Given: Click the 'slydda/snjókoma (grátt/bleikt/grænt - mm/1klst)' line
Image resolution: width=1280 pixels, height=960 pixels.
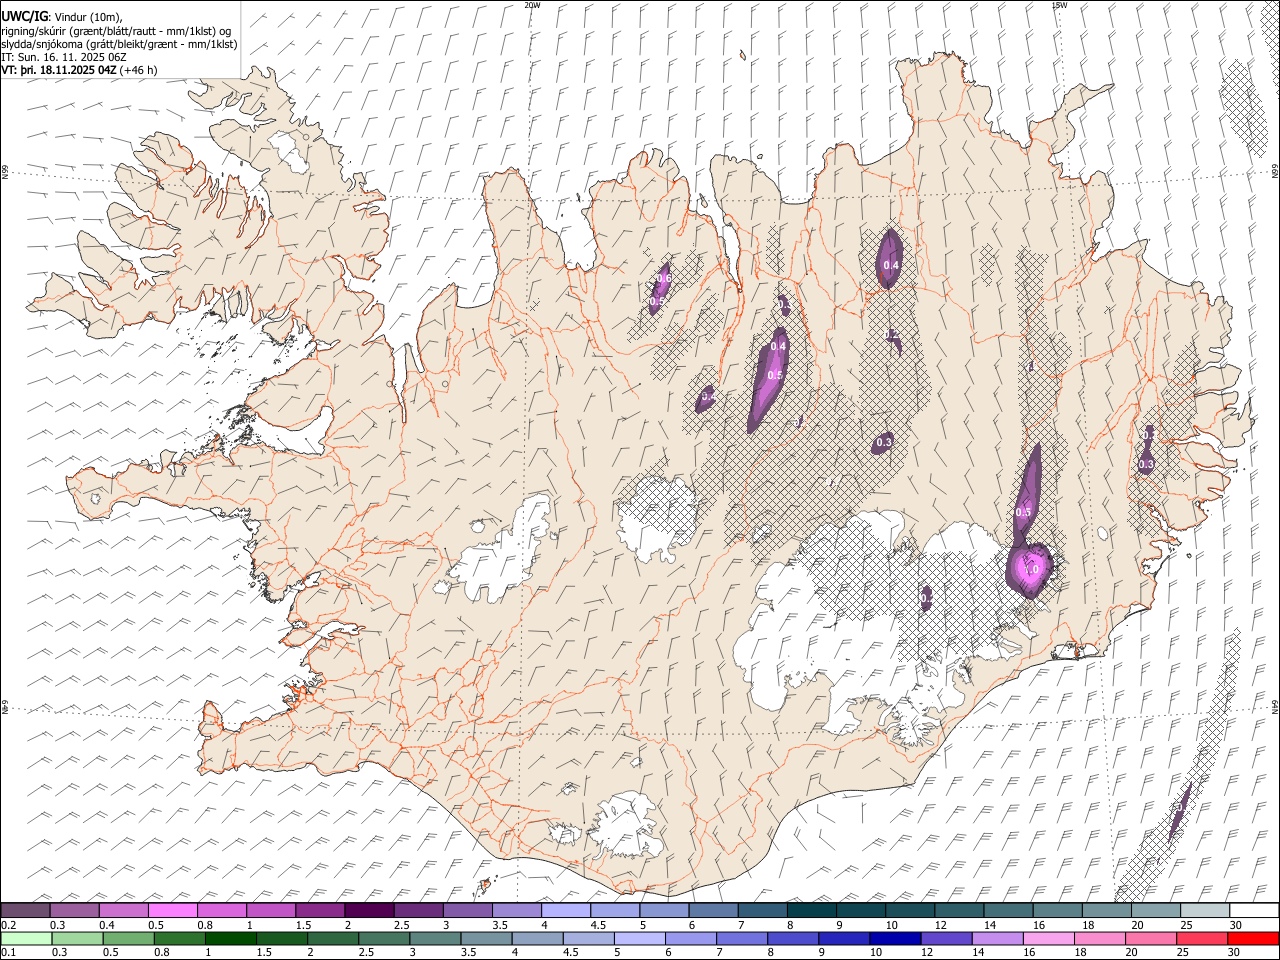Looking at the screenshot, I should 119,44.
